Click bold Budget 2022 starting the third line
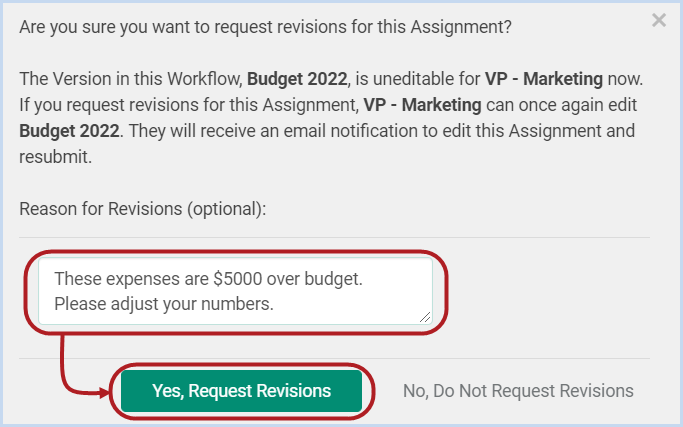This screenshot has height=427, width=683. pyautogui.click(x=69, y=131)
